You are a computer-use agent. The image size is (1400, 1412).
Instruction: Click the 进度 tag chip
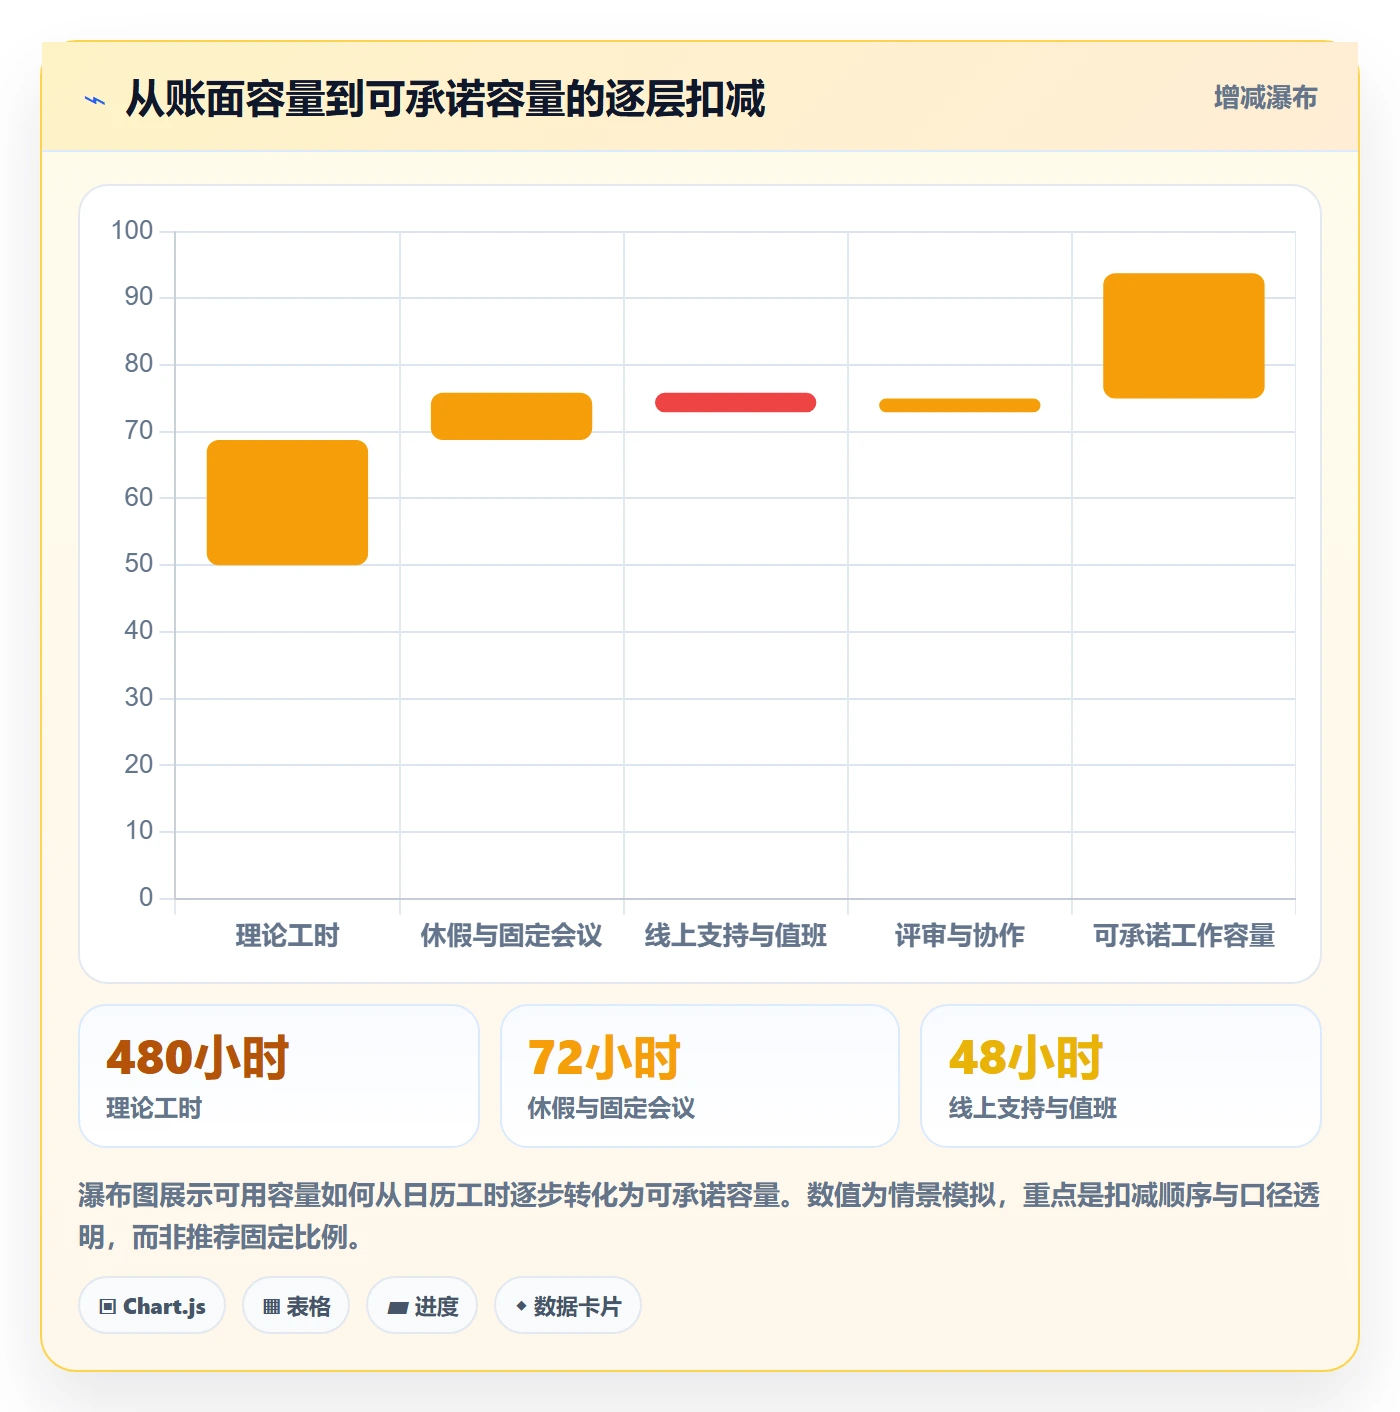[422, 1305]
